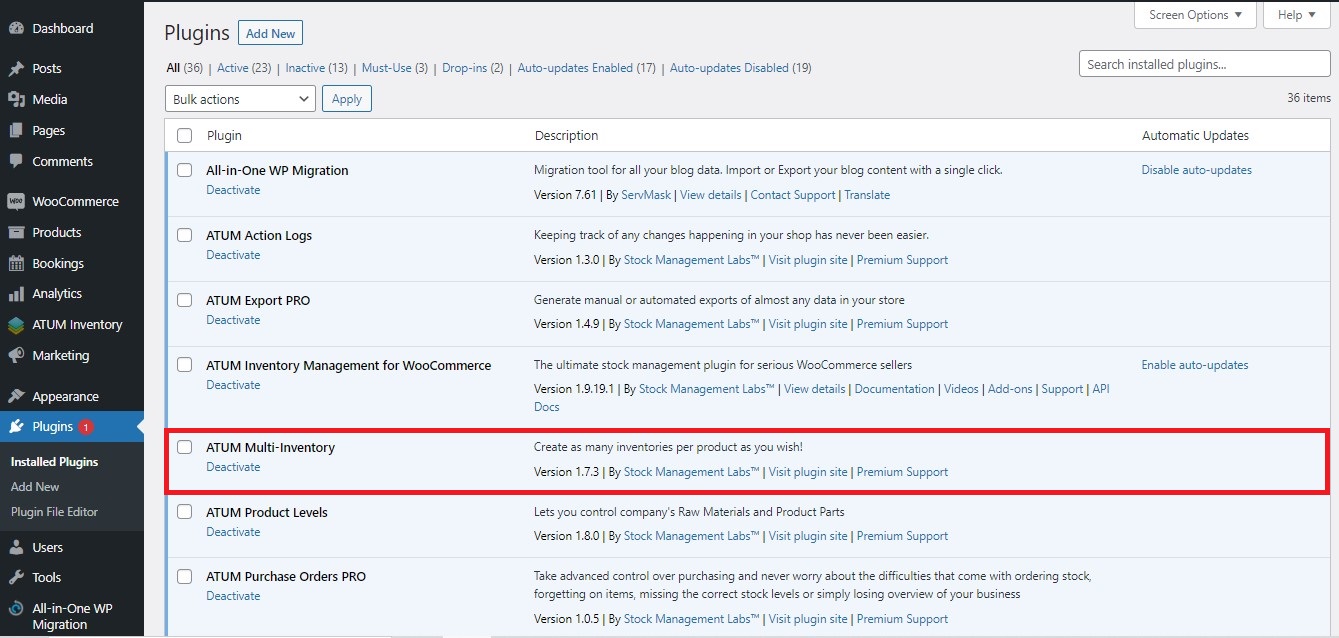
Task: Toggle the select-all plugins header checkbox
Action: 184,135
